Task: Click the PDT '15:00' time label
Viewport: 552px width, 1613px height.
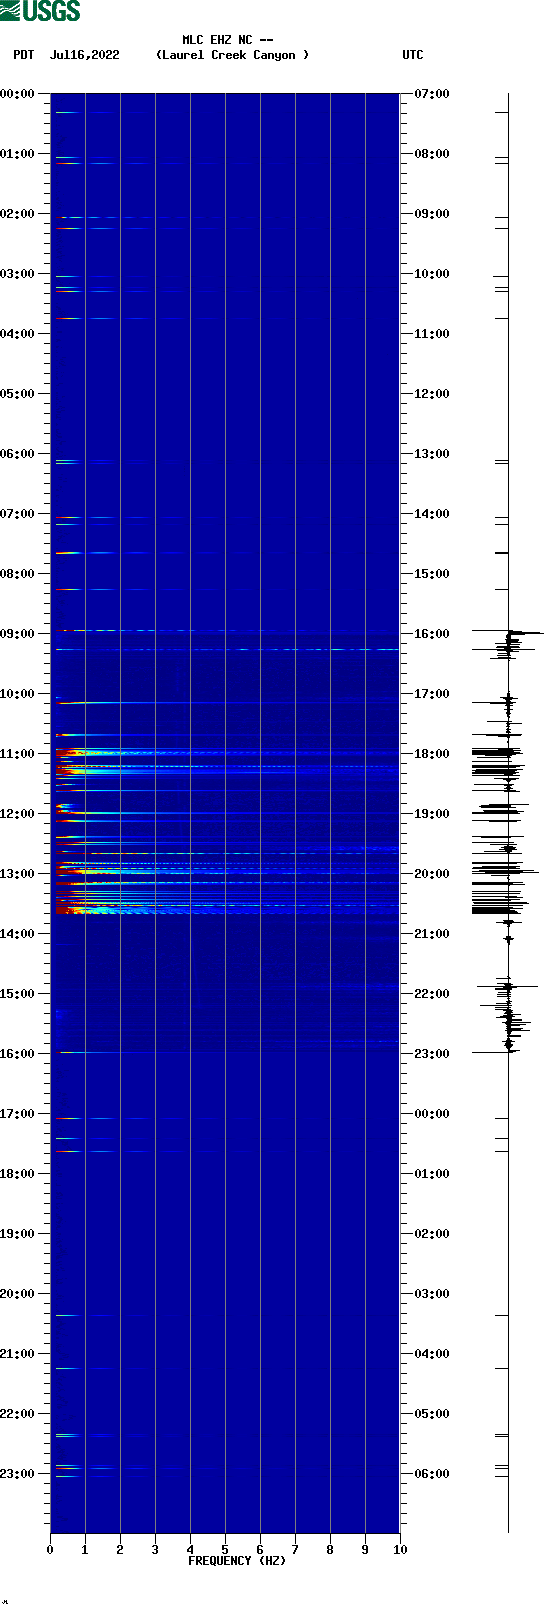Action: point(18,994)
